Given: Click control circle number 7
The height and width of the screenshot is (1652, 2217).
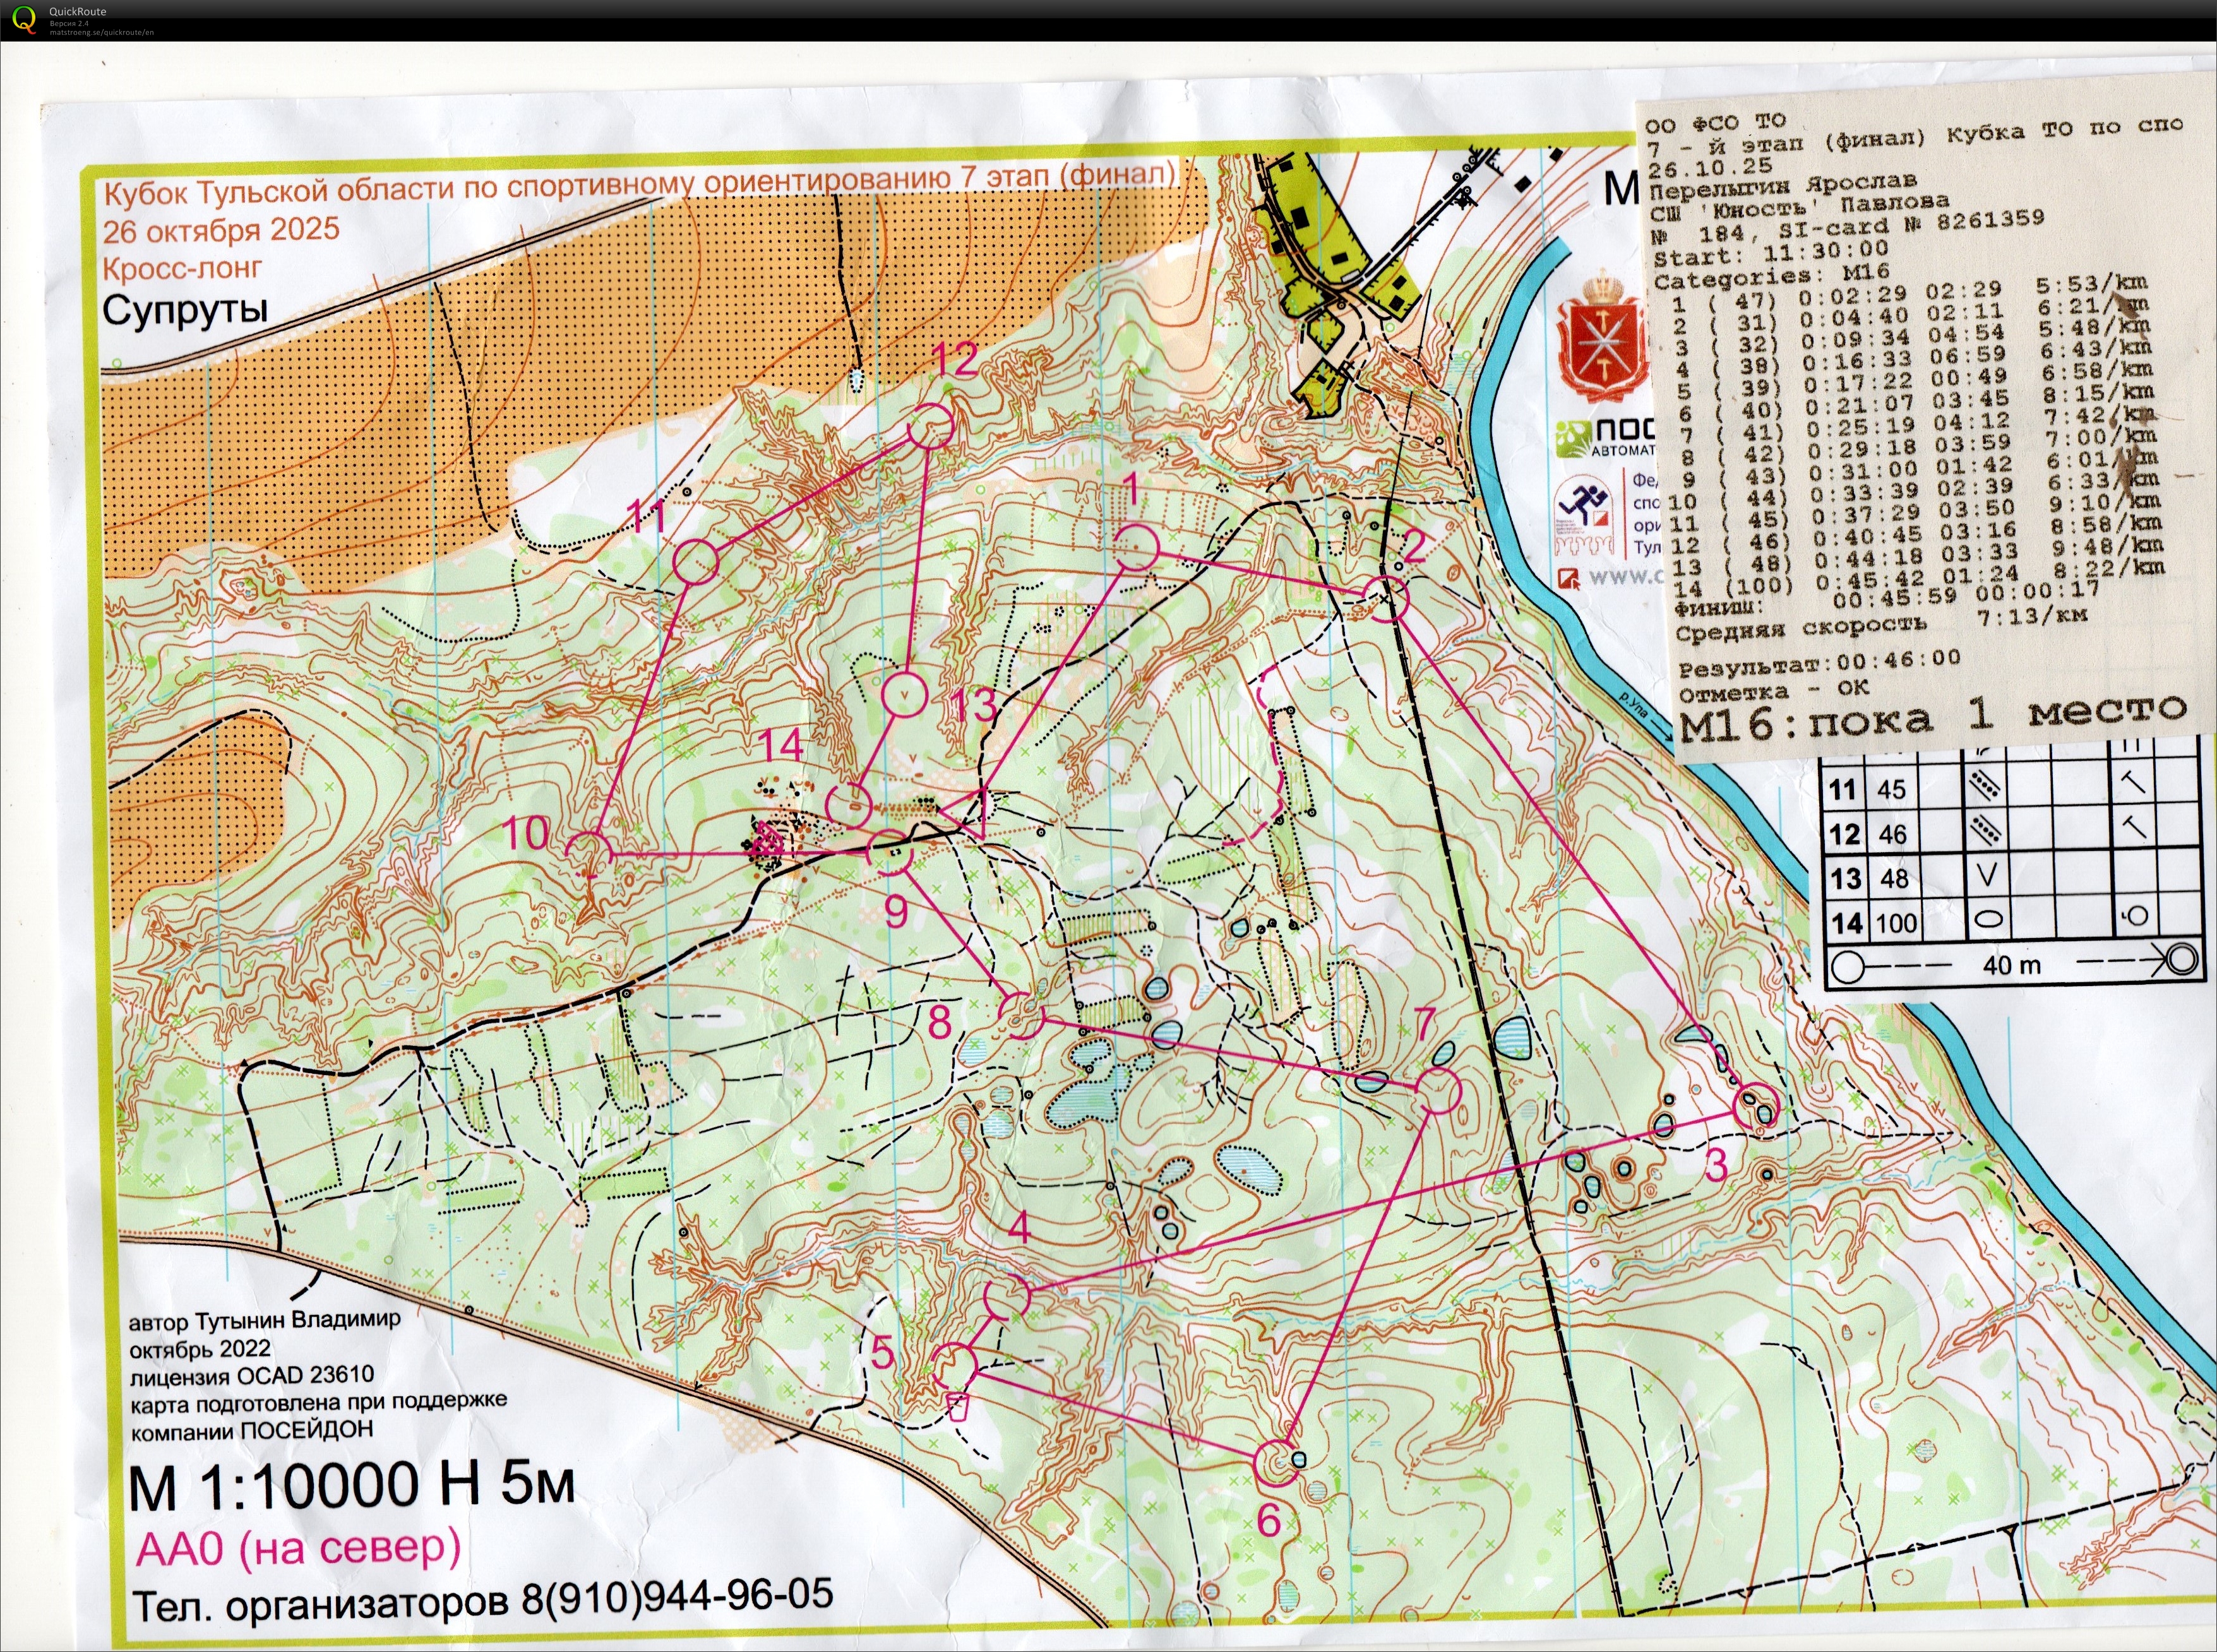Looking at the screenshot, I should [1439, 1090].
